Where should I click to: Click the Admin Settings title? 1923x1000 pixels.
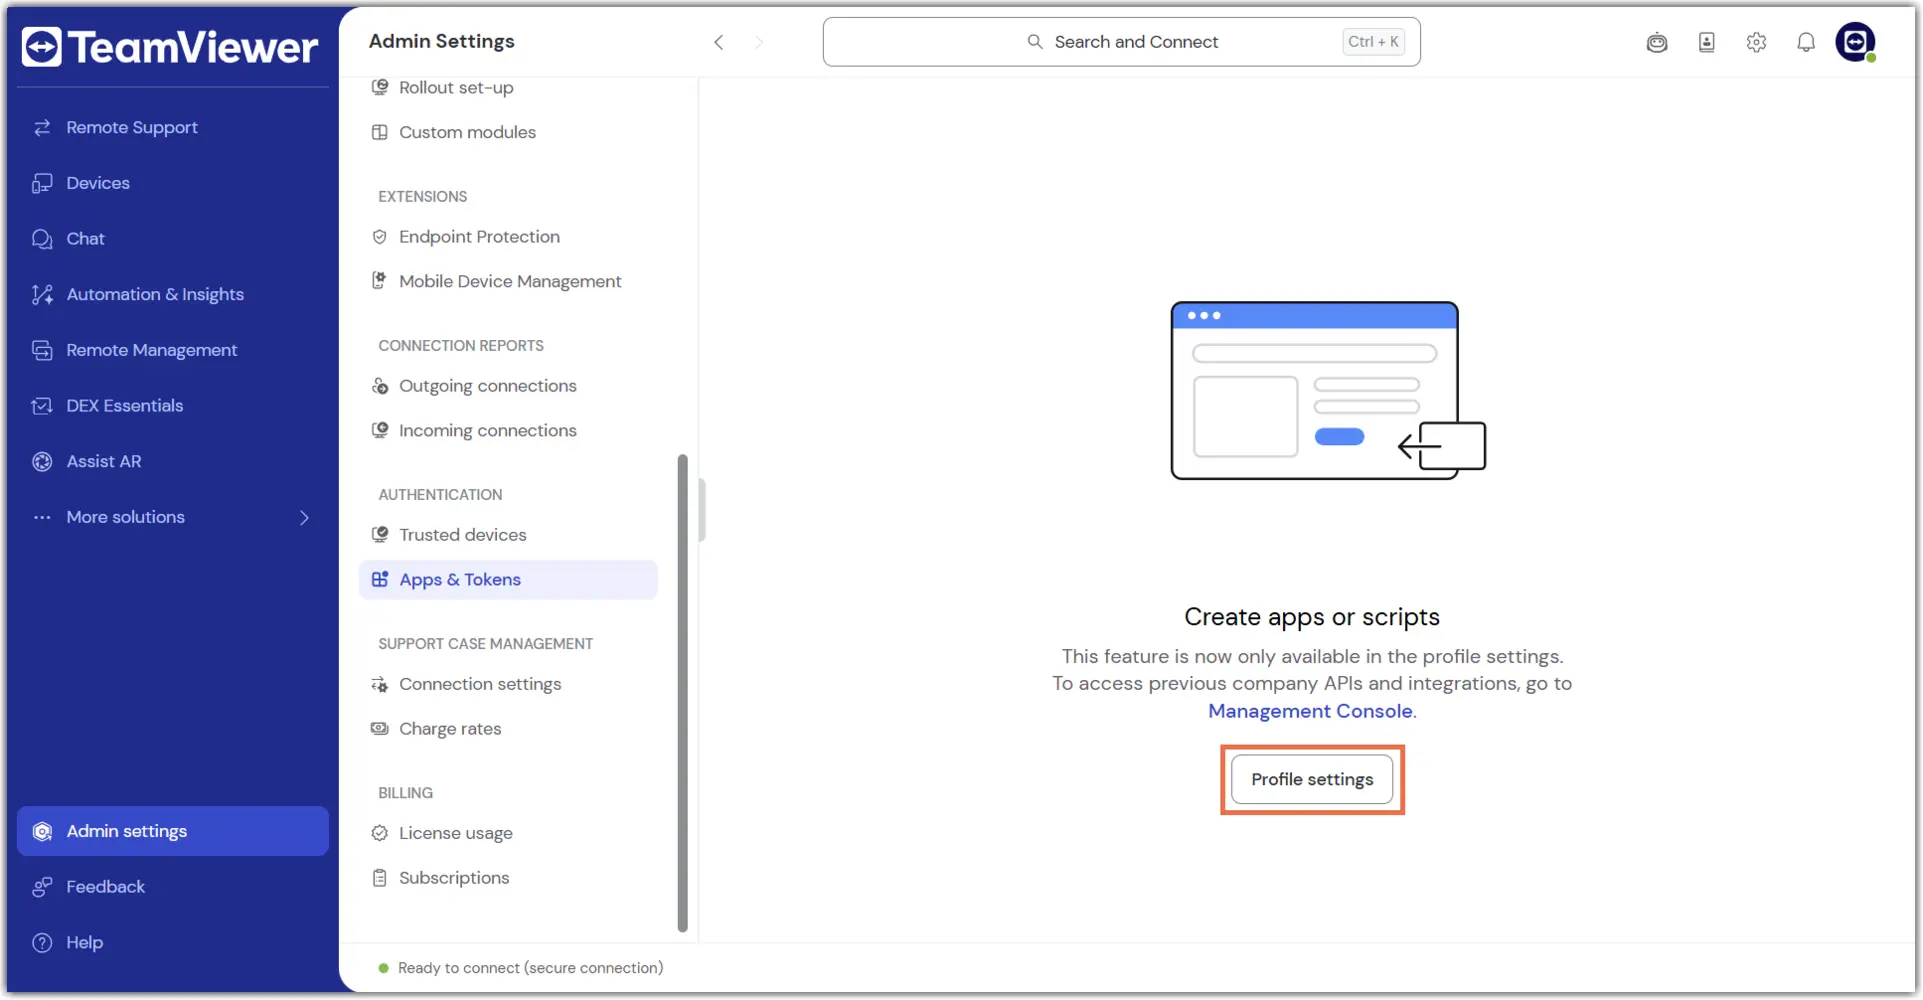(441, 41)
